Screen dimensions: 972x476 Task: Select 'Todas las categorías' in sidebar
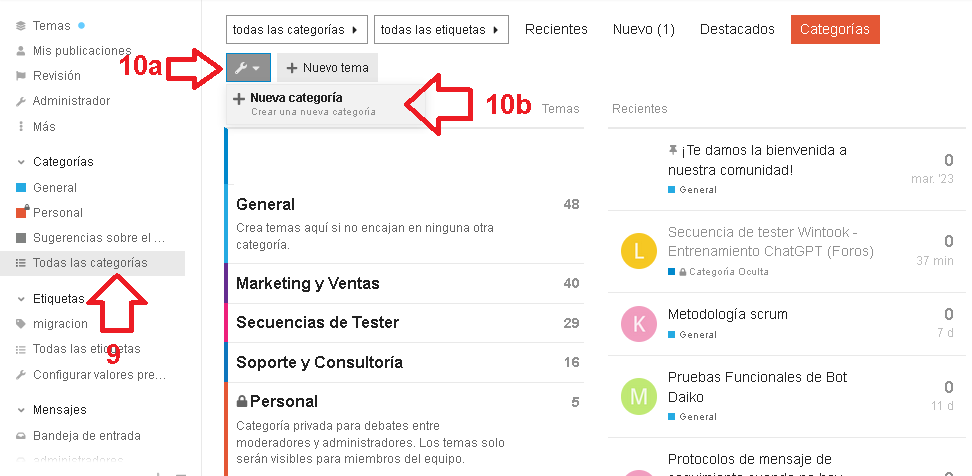[x=90, y=263]
